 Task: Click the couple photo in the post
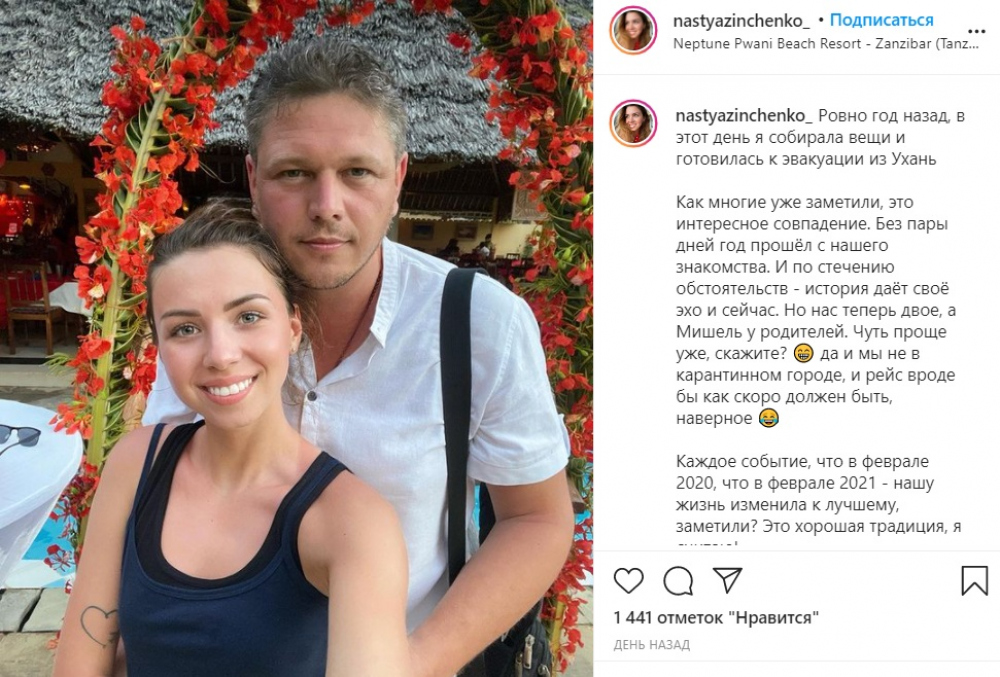tap(297, 338)
